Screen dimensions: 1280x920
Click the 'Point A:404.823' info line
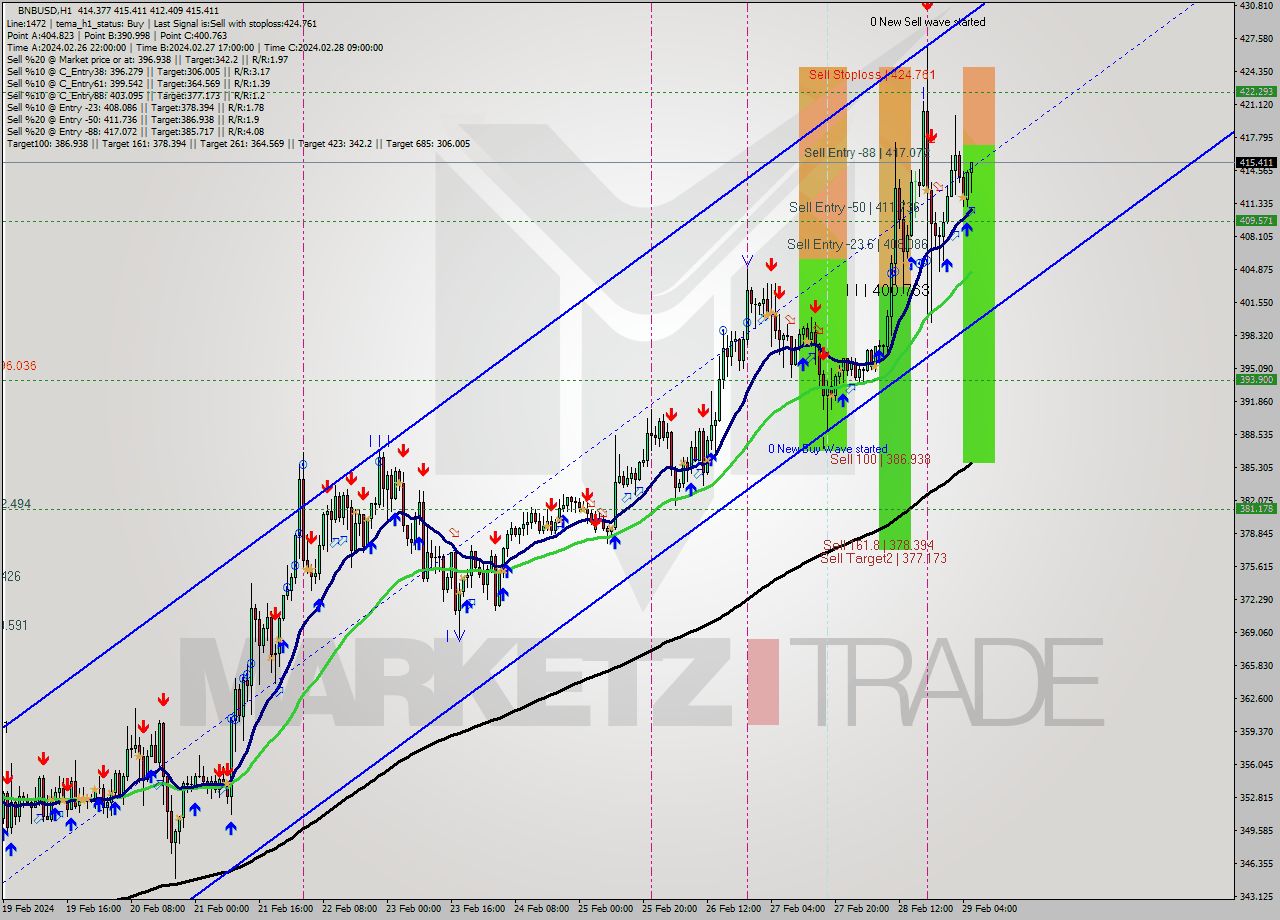[x=117, y=35]
